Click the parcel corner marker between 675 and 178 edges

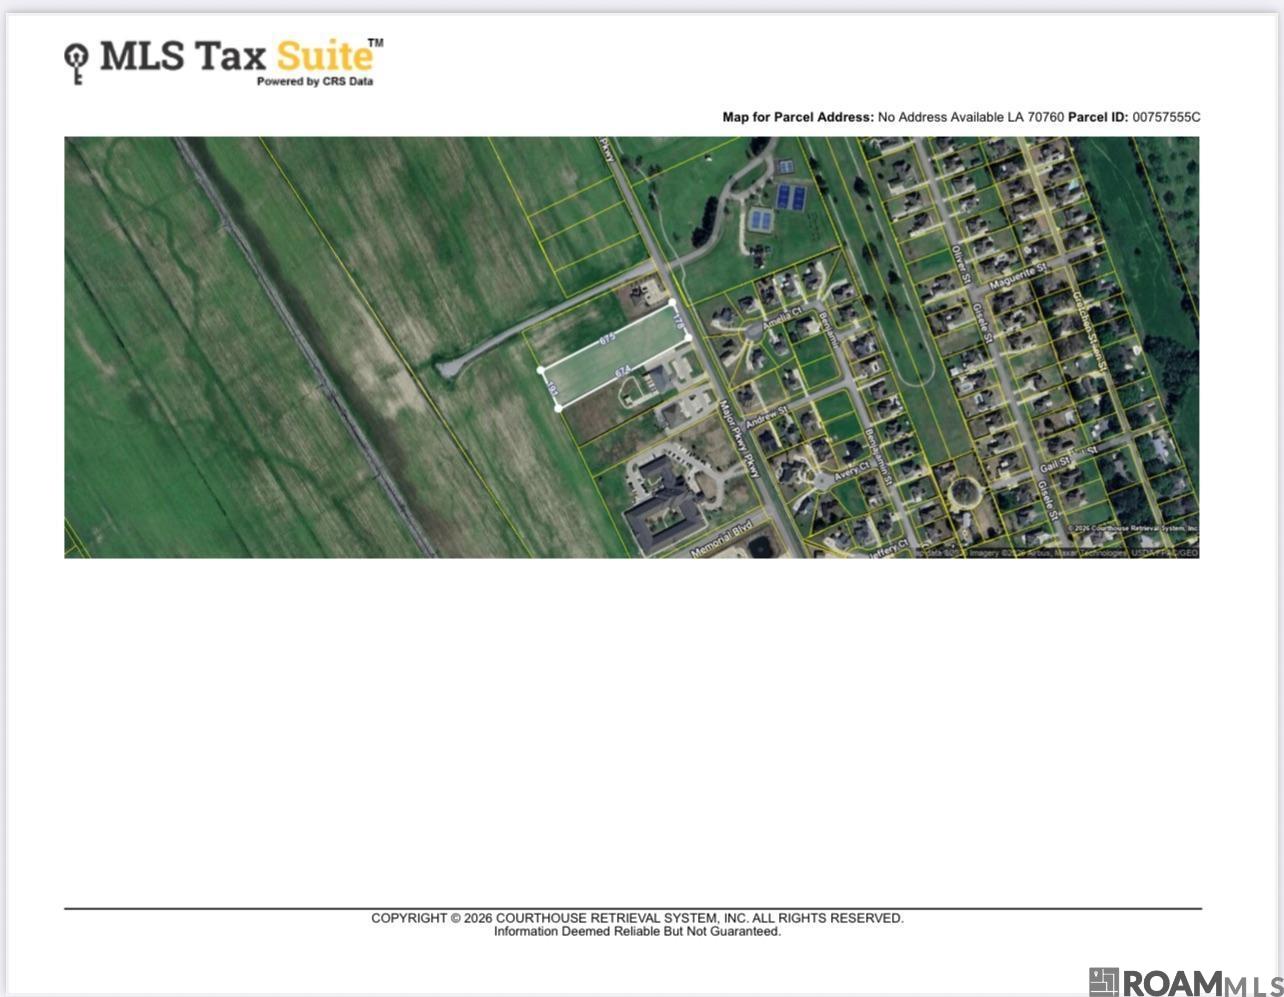[x=673, y=302]
